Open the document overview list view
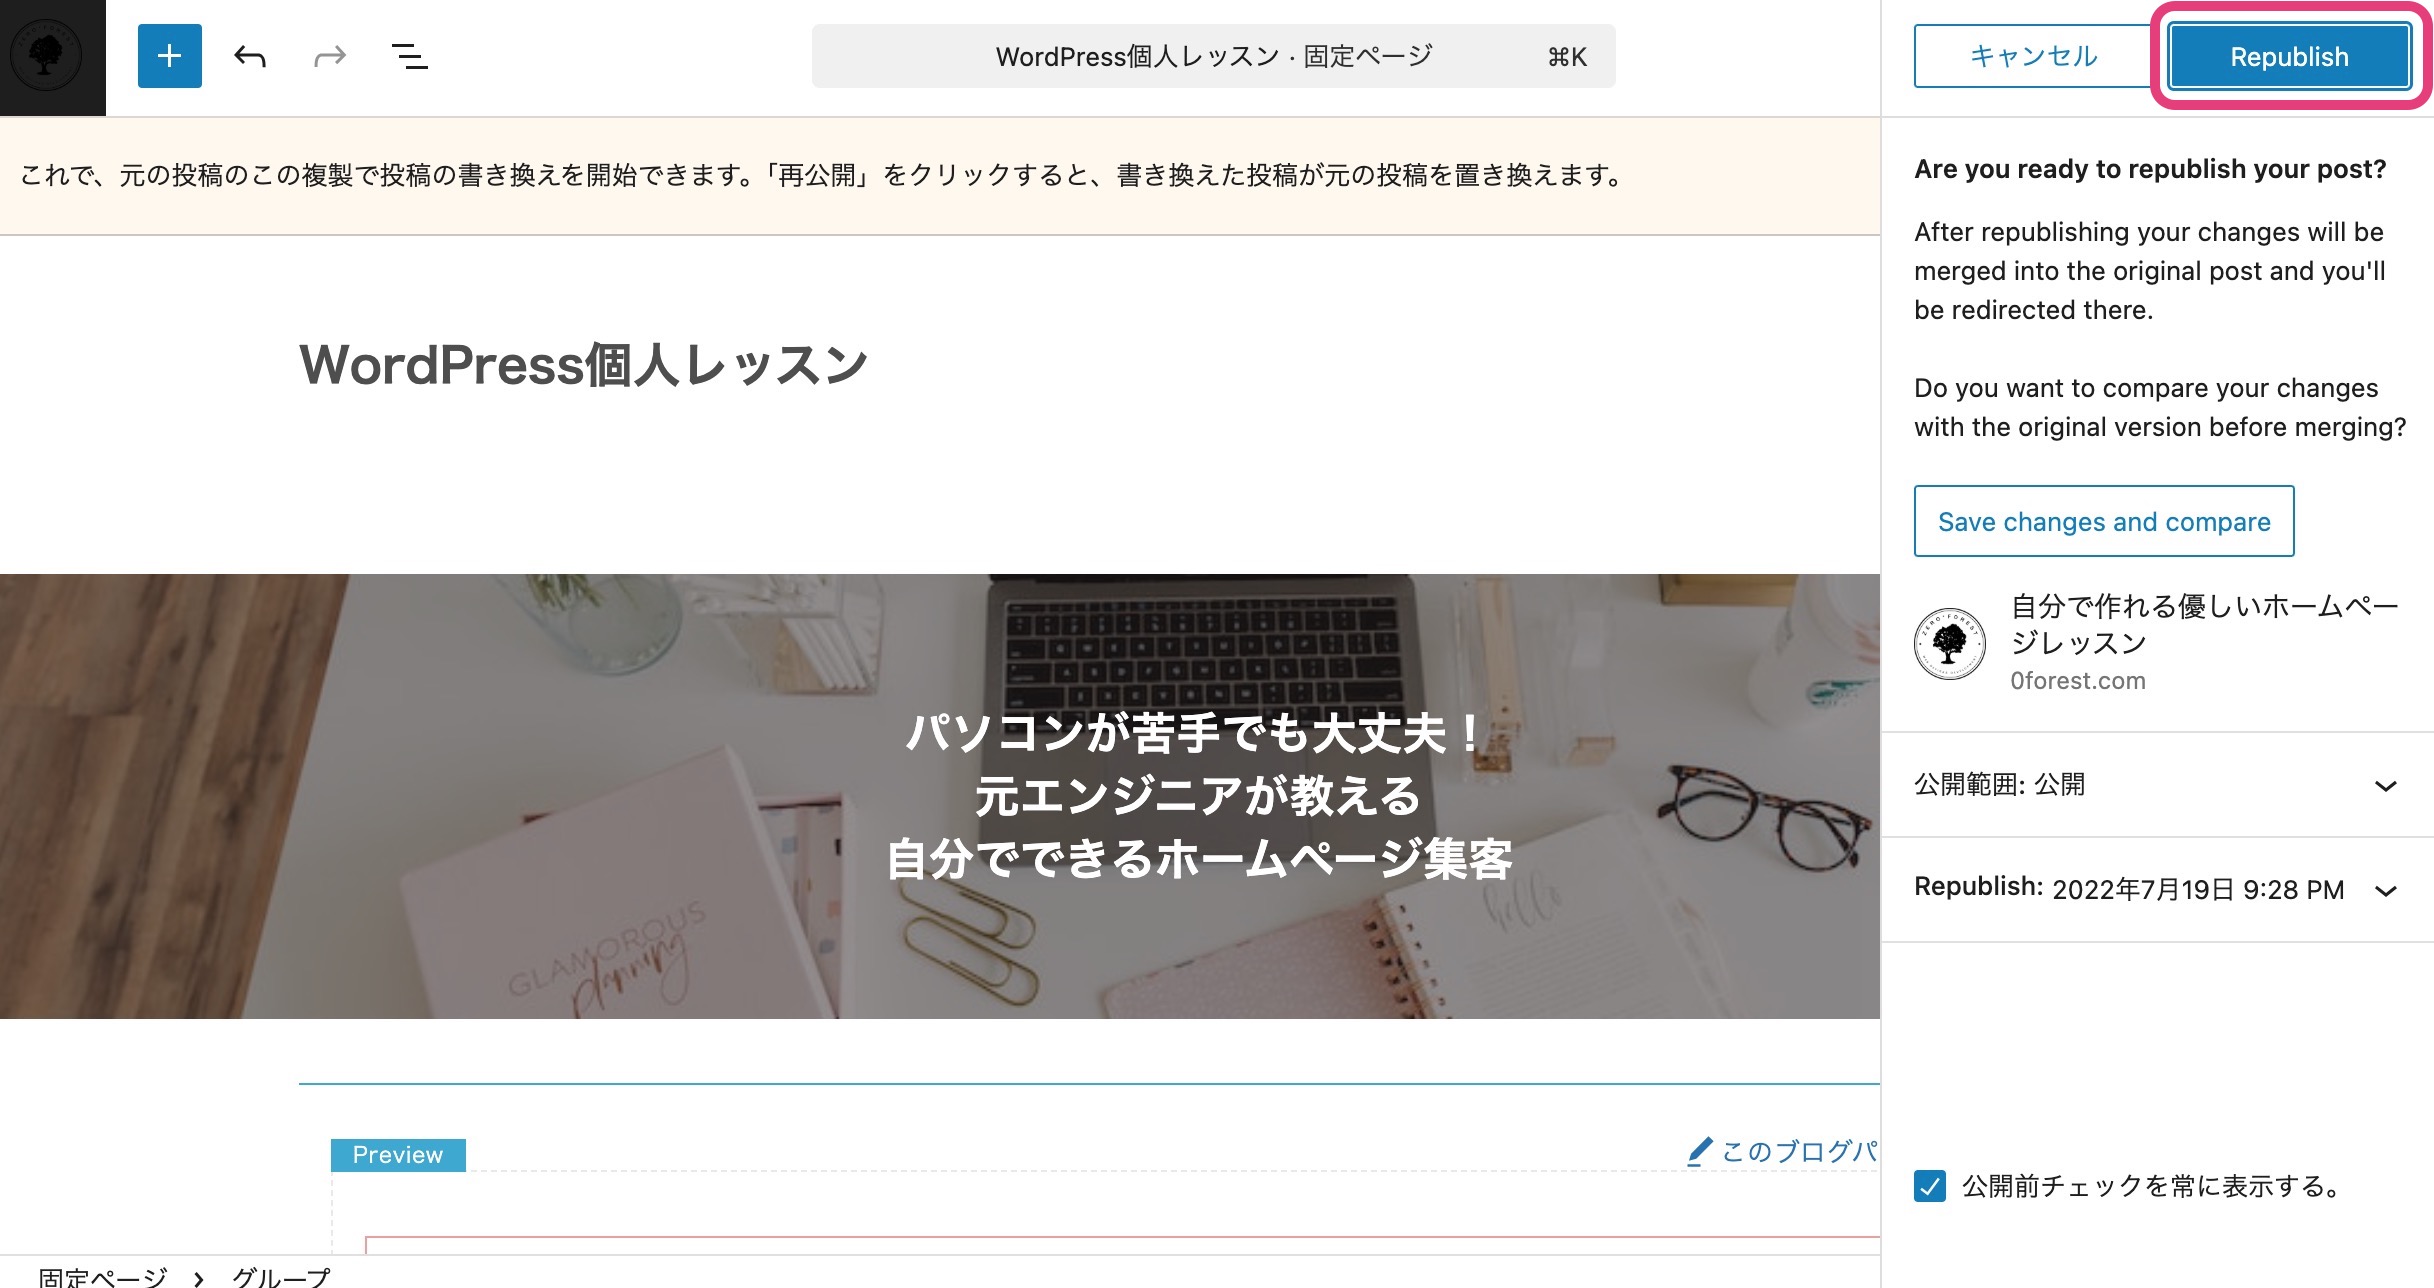Screen dimensions: 2434x1288 click(x=410, y=56)
